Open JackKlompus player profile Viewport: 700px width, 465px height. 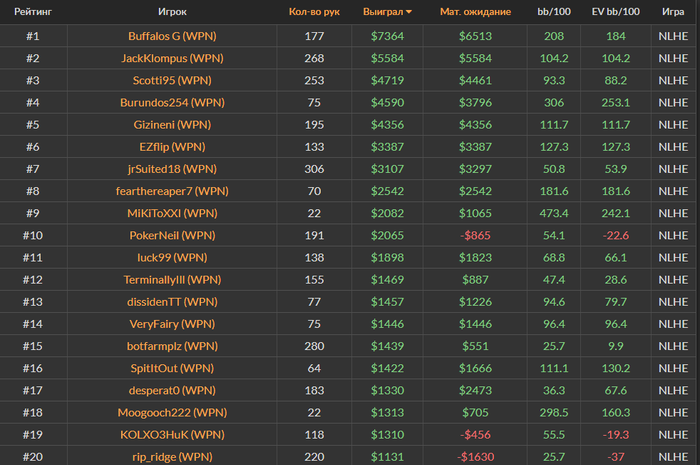click(x=172, y=58)
